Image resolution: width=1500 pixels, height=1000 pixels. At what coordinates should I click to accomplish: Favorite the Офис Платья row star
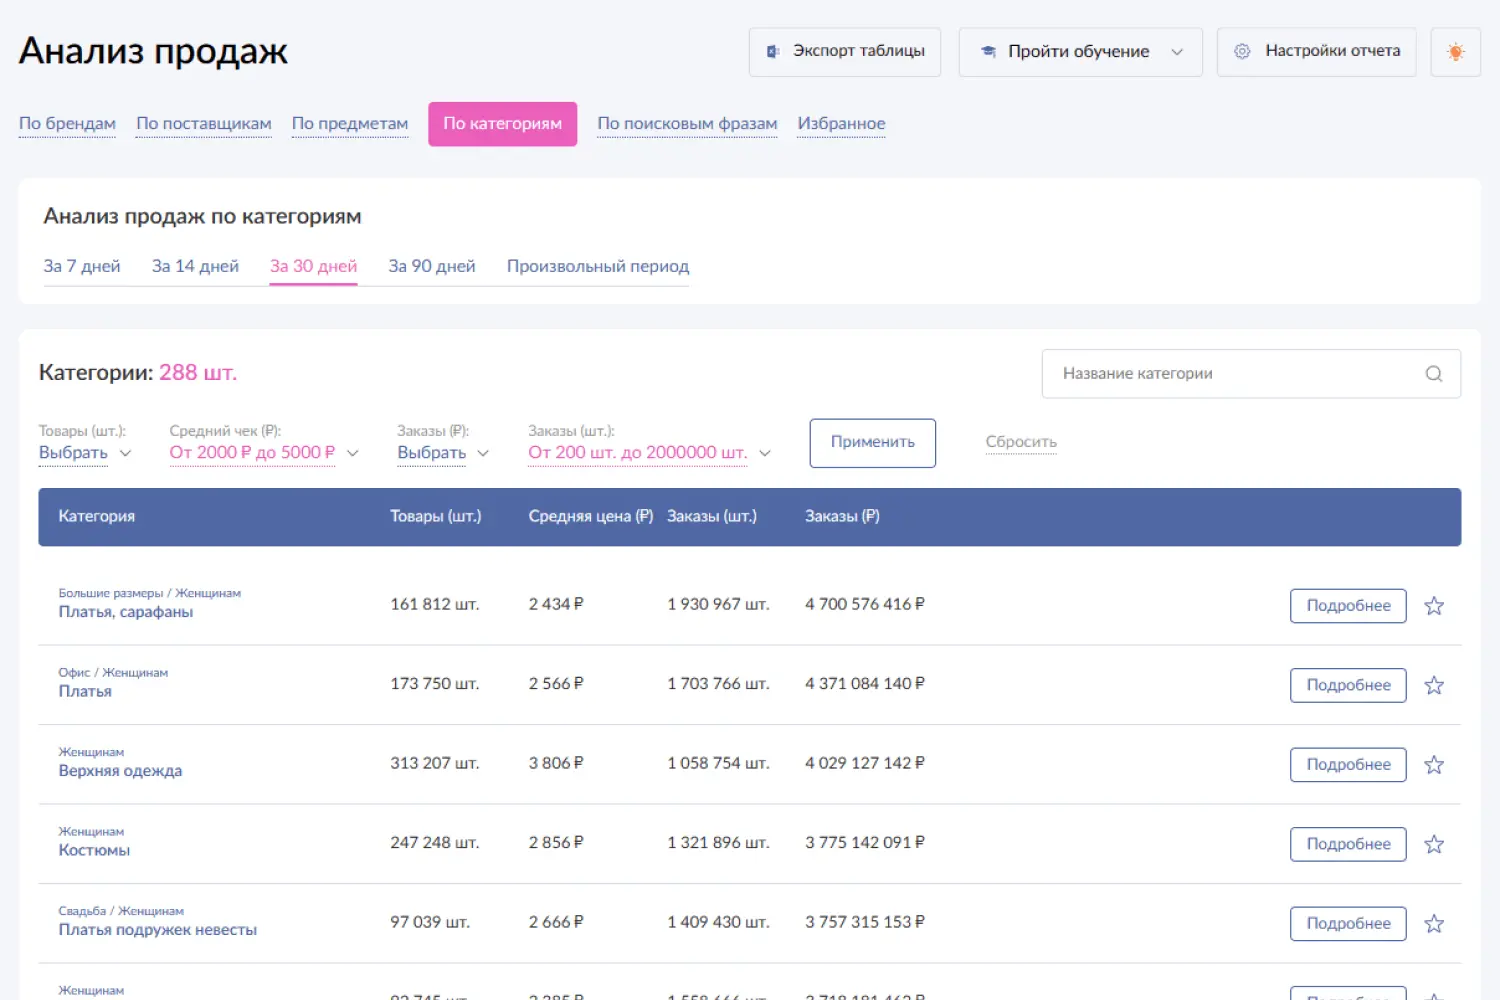tap(1434, 685)
